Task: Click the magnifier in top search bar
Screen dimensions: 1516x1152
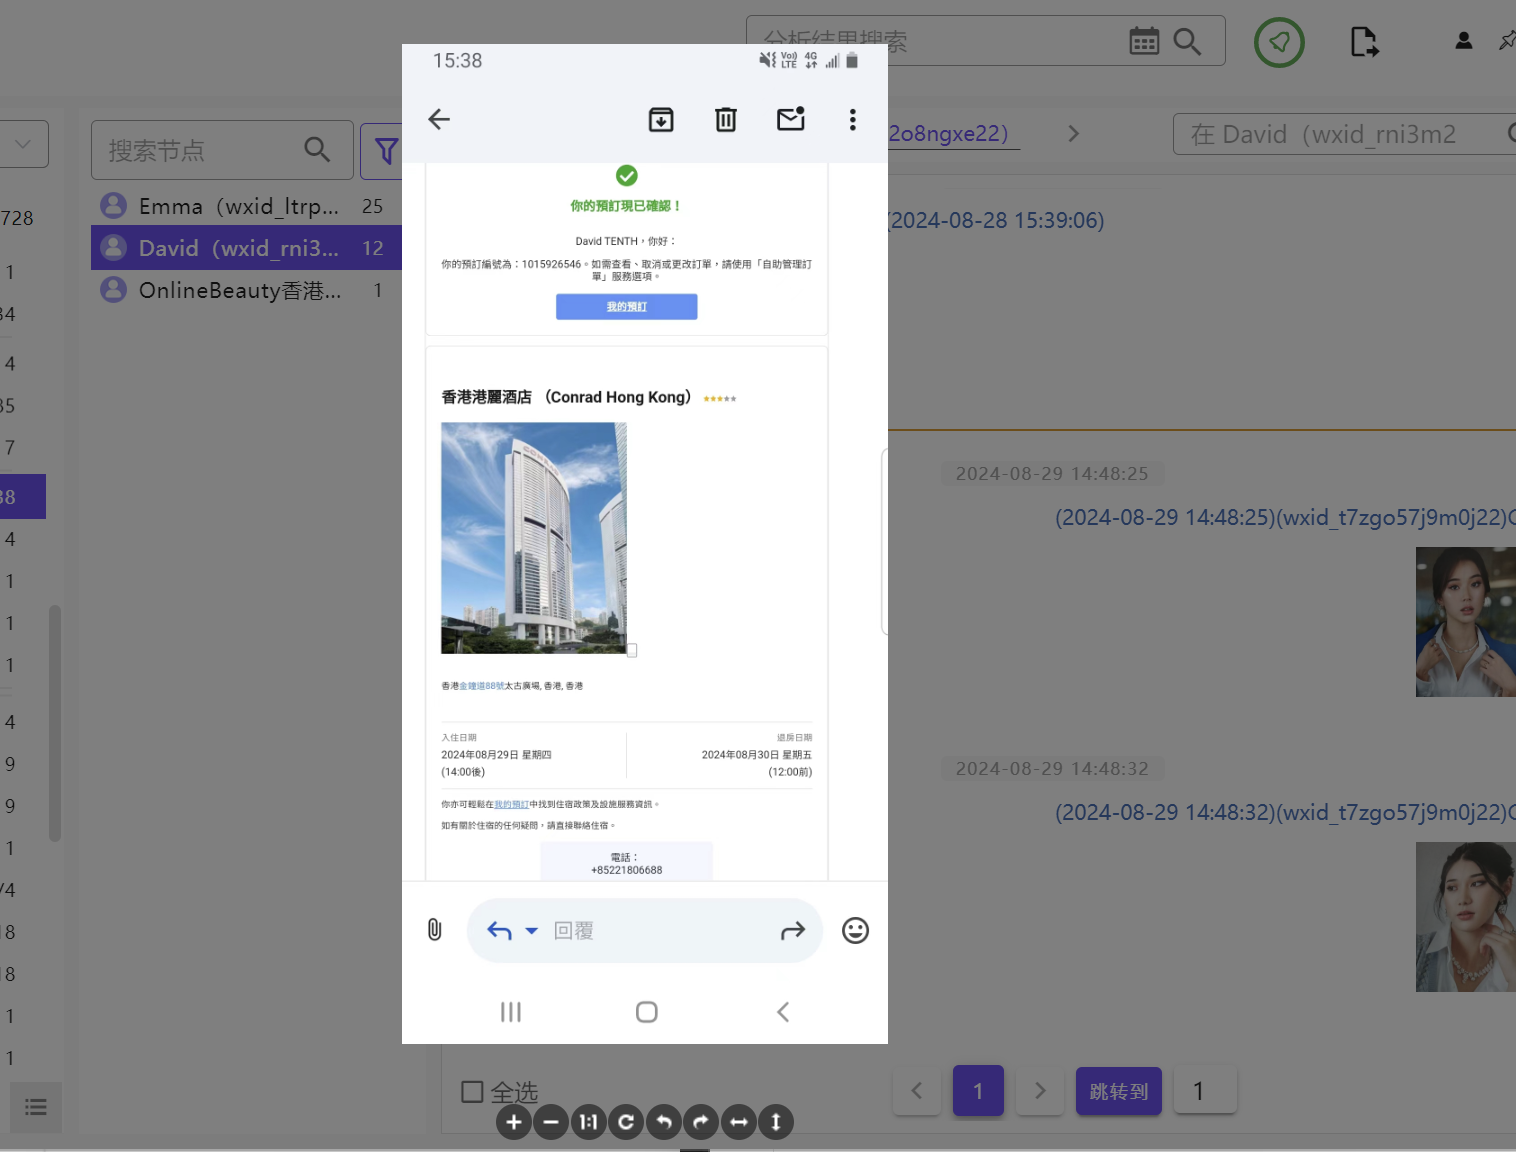Action: 1187,41
